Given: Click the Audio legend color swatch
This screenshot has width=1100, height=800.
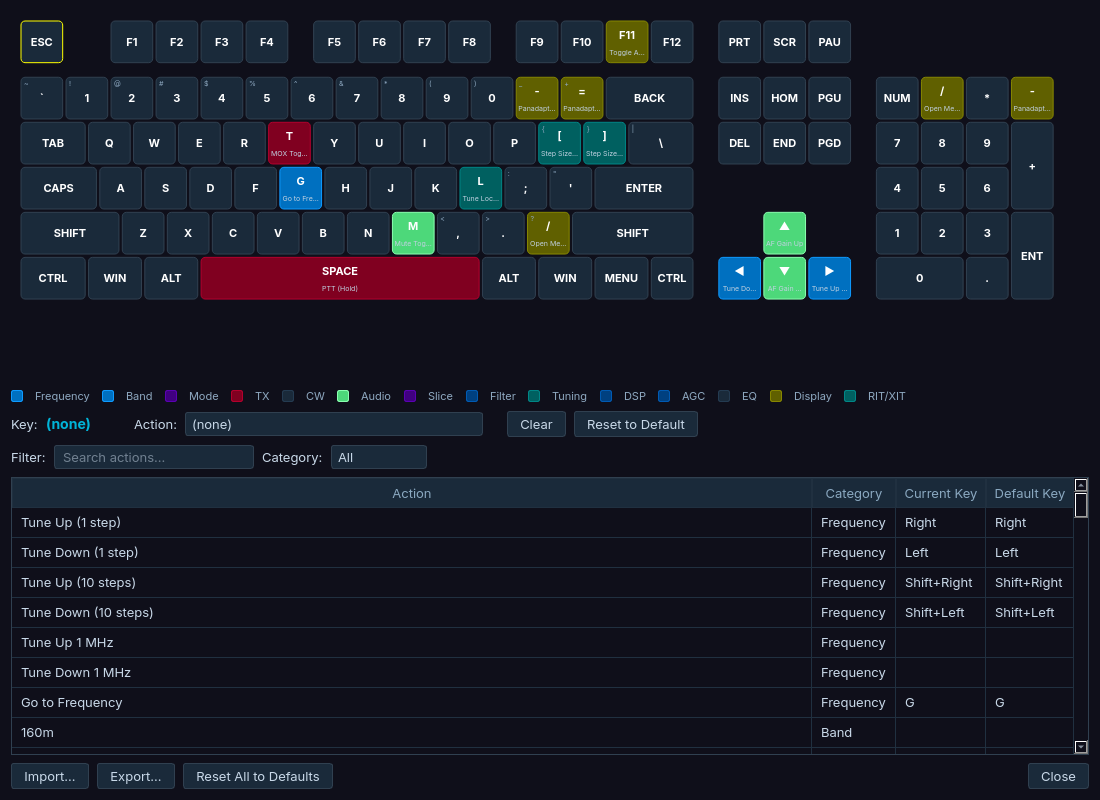Looking at the screenshot, I should tap(343, 396).
